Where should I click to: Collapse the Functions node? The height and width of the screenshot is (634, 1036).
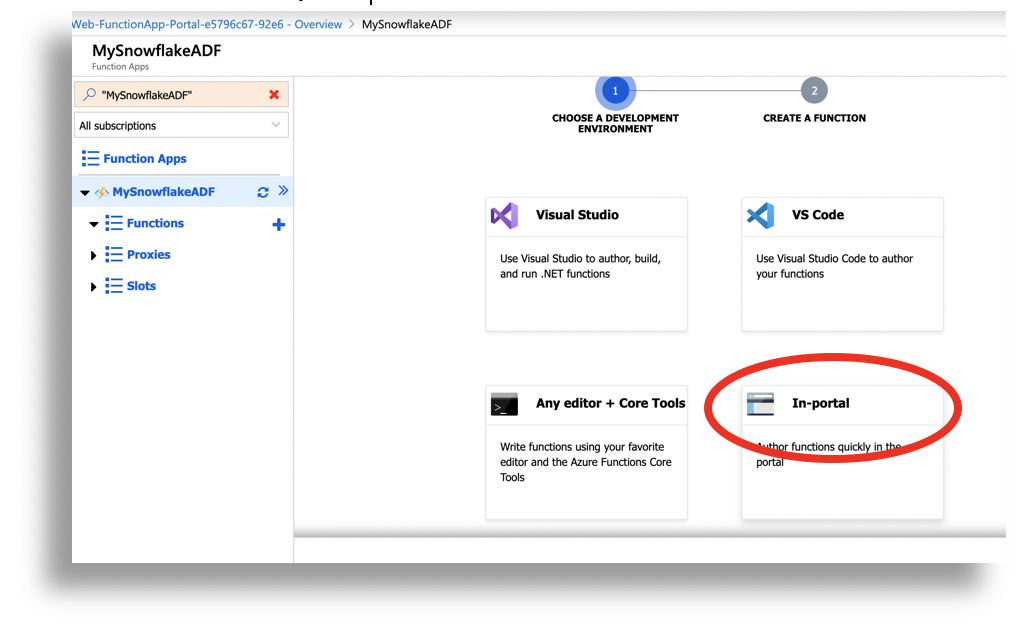coord(94,225)
